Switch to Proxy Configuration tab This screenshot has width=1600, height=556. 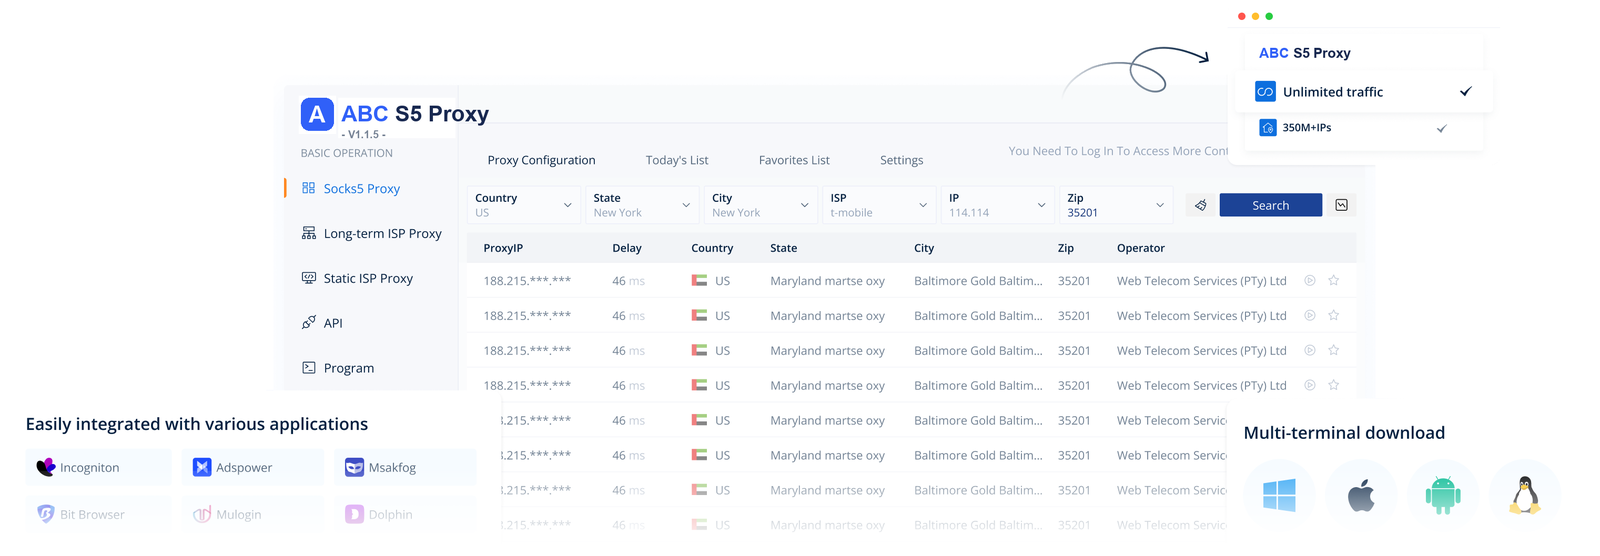[541, 160]
